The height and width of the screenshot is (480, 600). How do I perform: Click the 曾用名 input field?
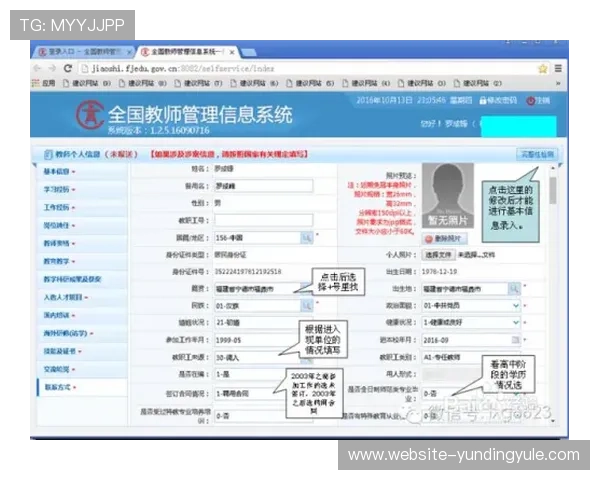pos(263,186)
